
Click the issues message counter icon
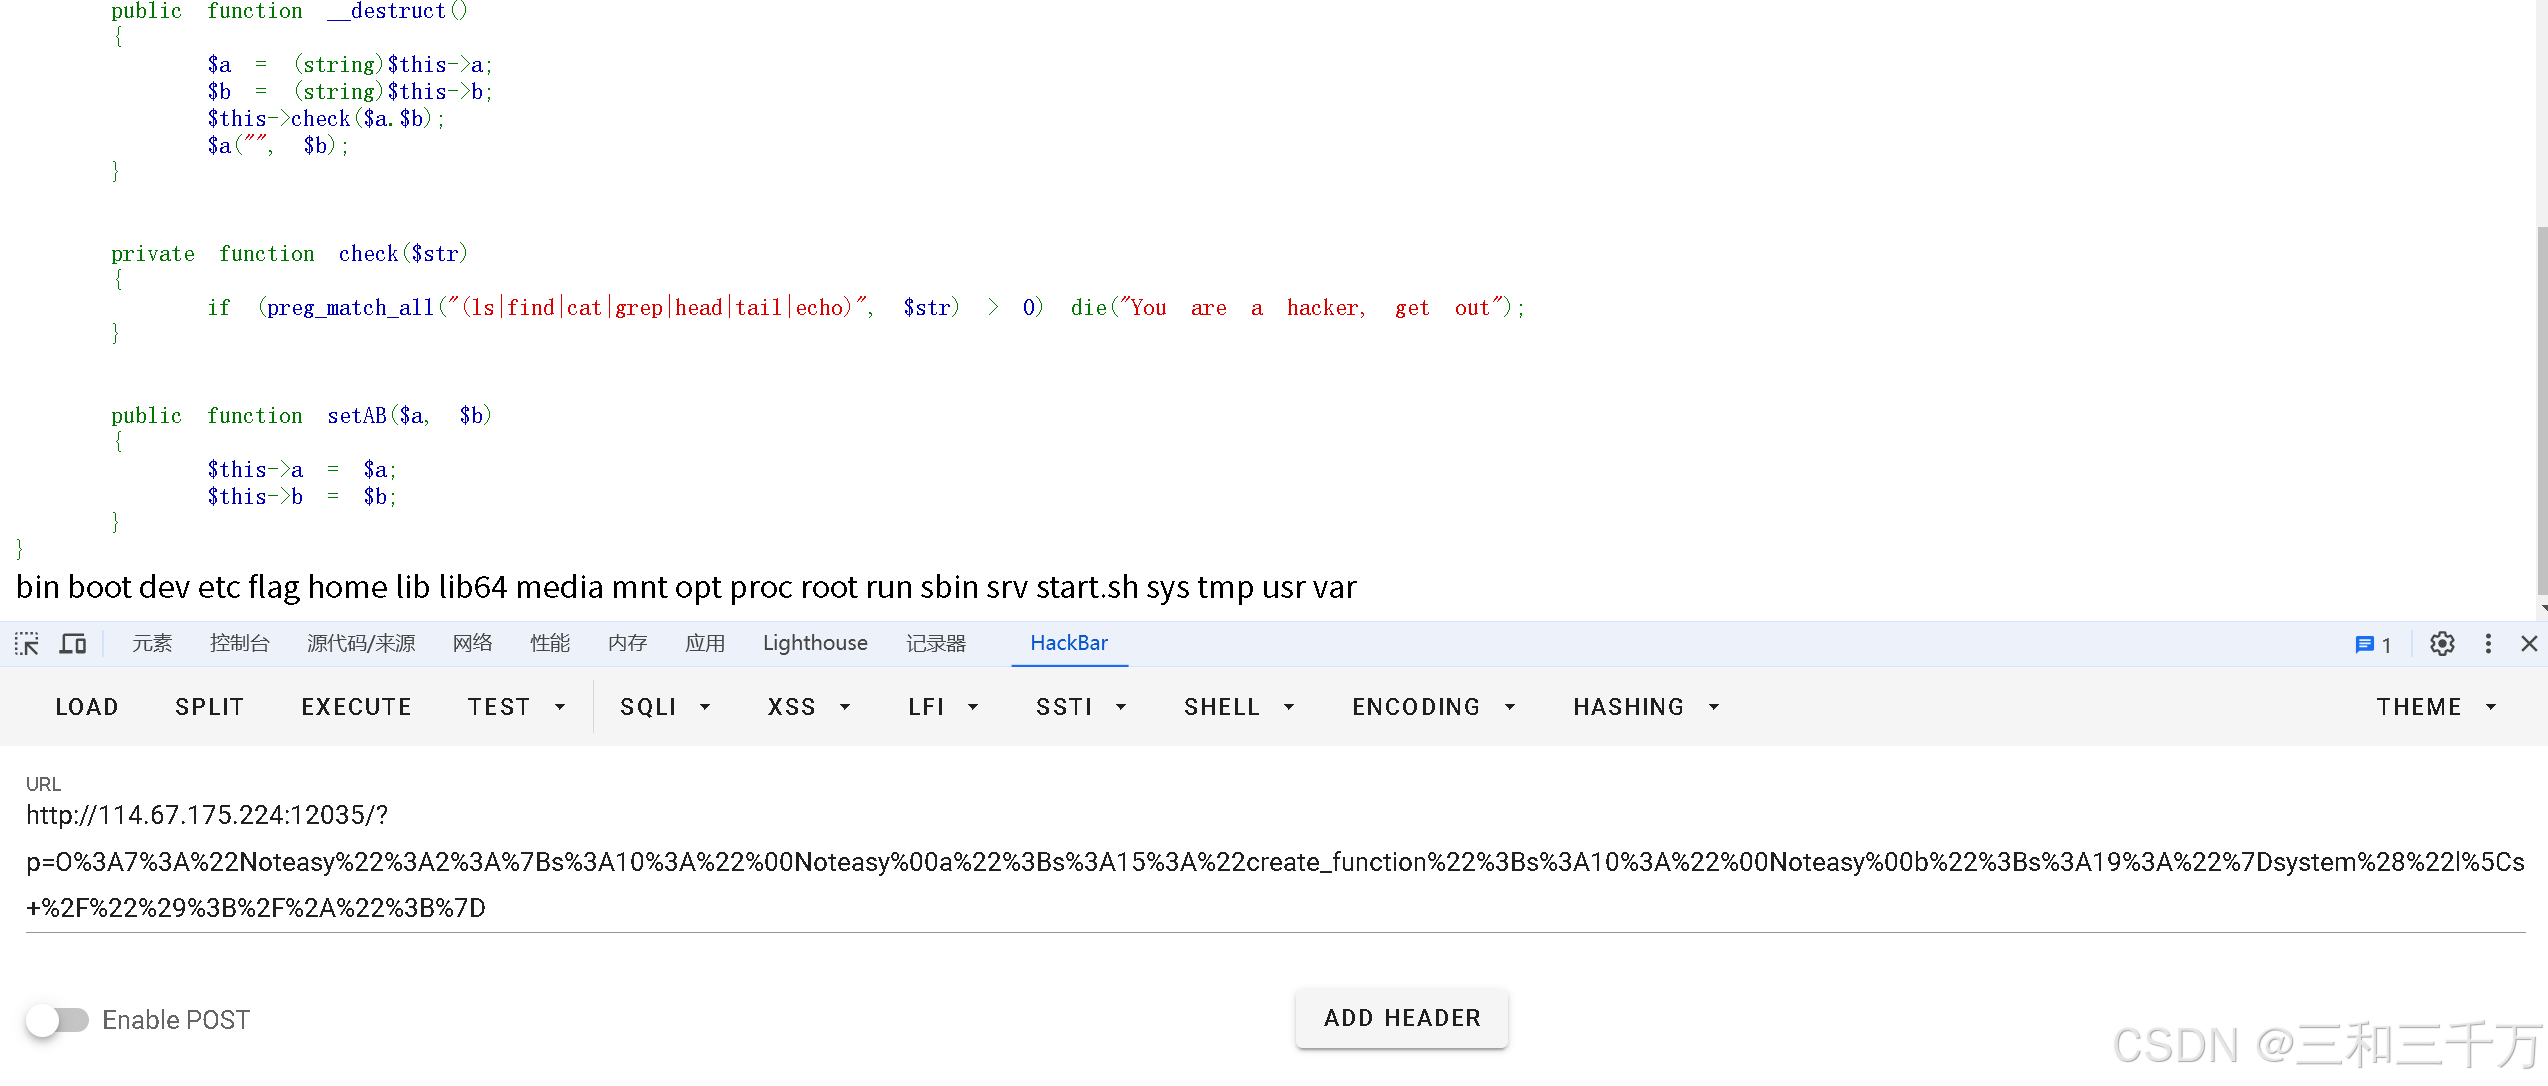(x=2372, y=645)
